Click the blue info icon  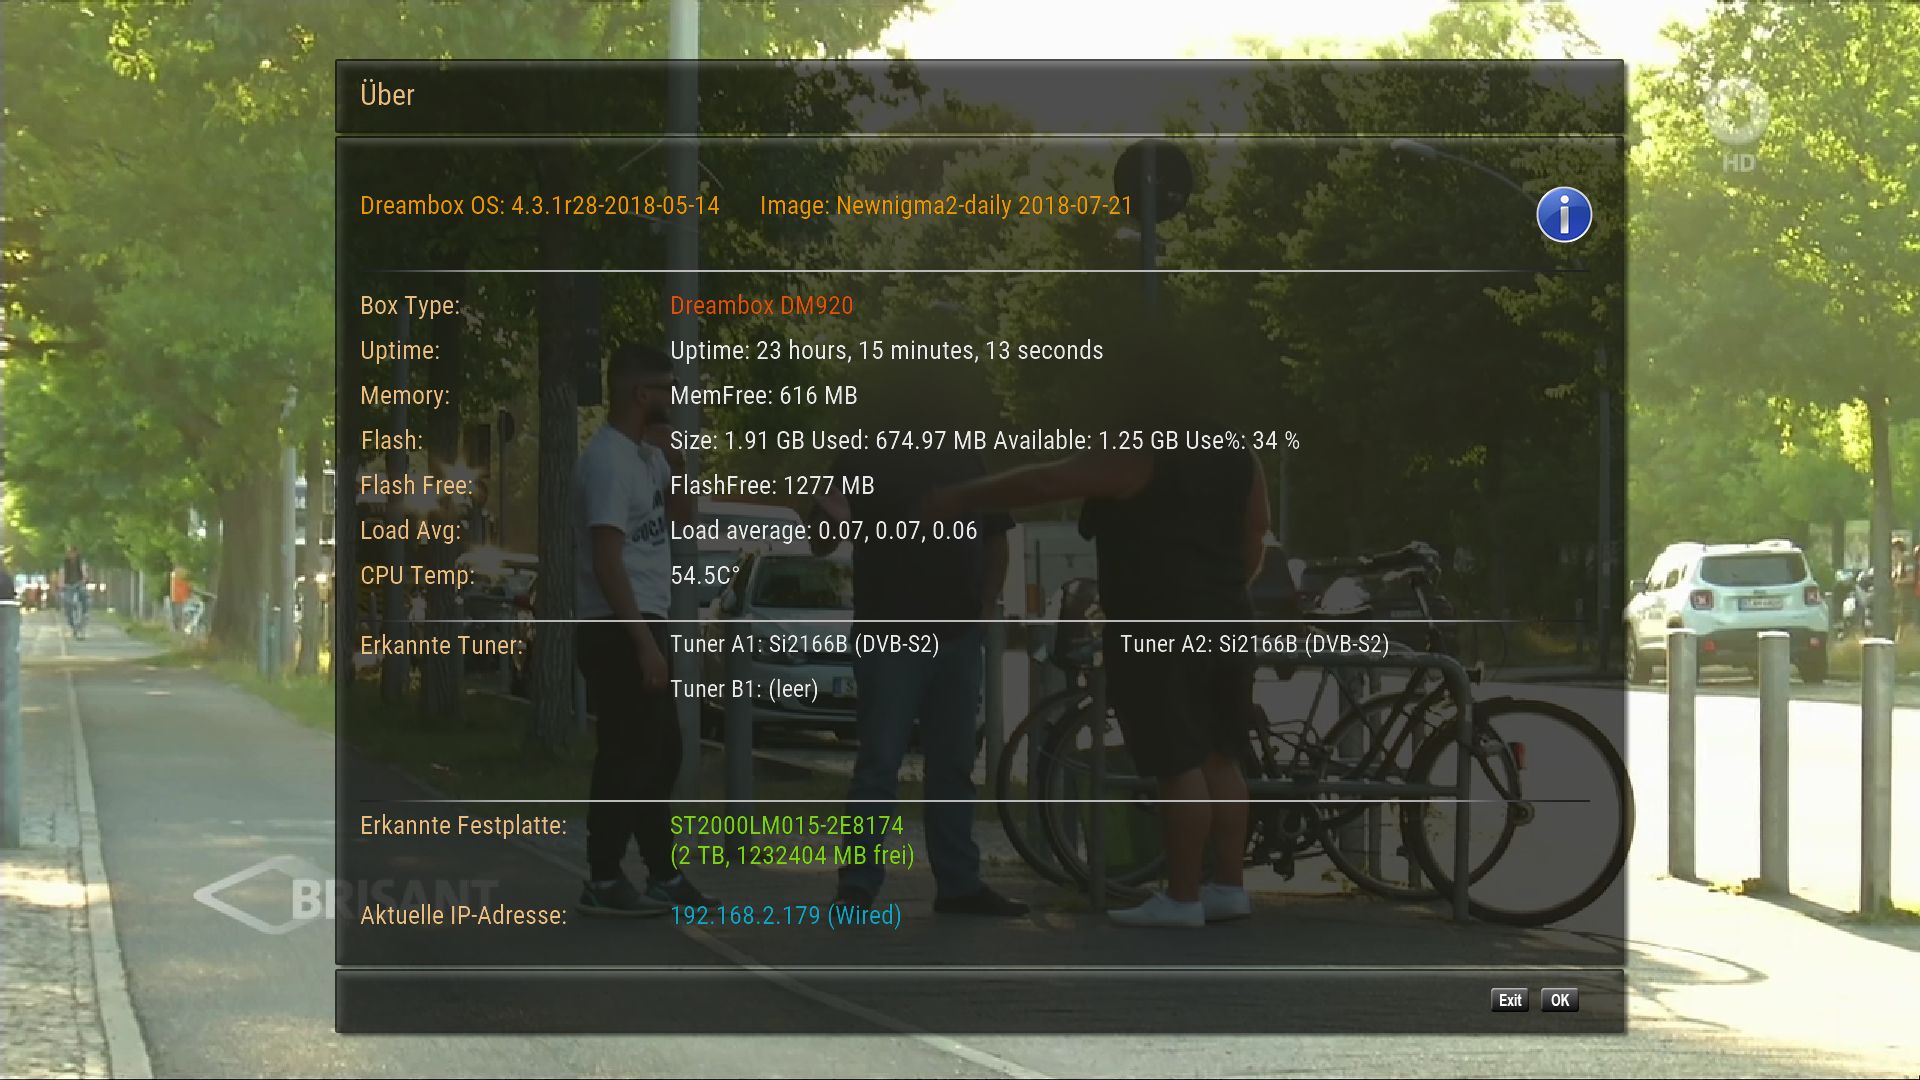point(1563,214)
